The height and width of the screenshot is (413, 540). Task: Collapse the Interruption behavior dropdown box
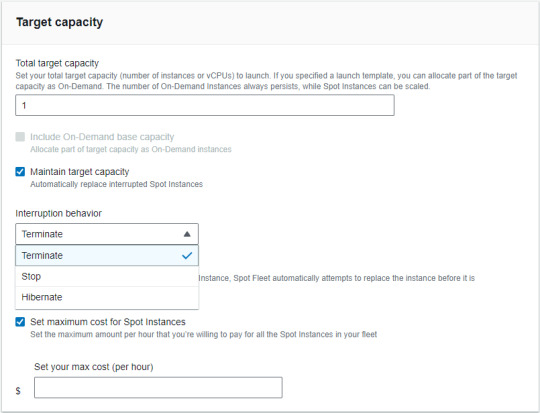[107, 234]
